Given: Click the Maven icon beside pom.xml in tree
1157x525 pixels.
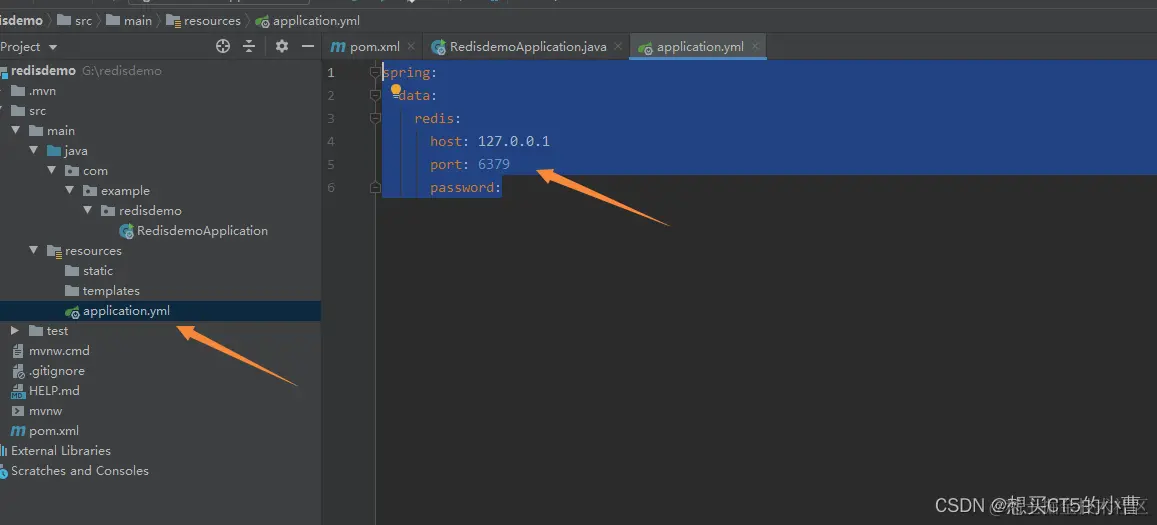Looking at the screenshot, I should 18,431.
